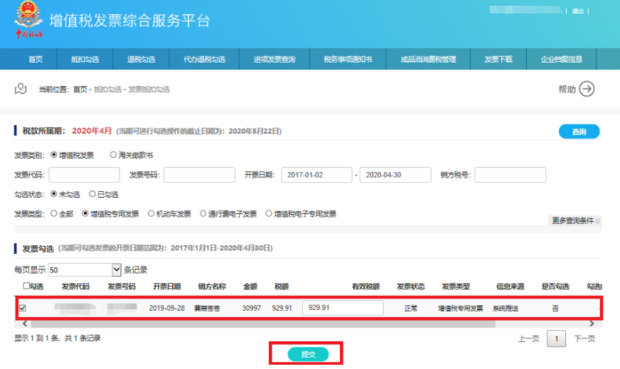Open the 企业档案信息 navigation tab
Viewport: 620px width, 369px height.
tap(561, 59)
